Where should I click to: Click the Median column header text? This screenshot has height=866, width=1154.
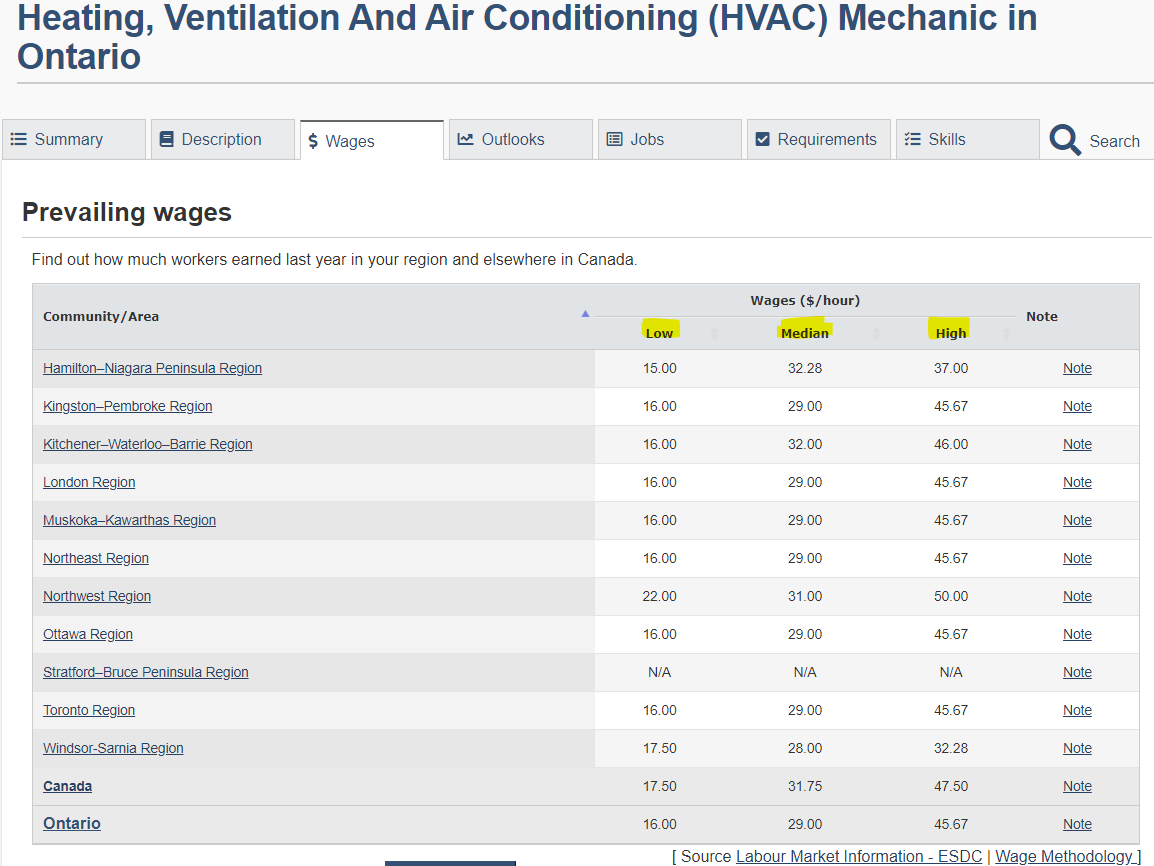point(804,333)
